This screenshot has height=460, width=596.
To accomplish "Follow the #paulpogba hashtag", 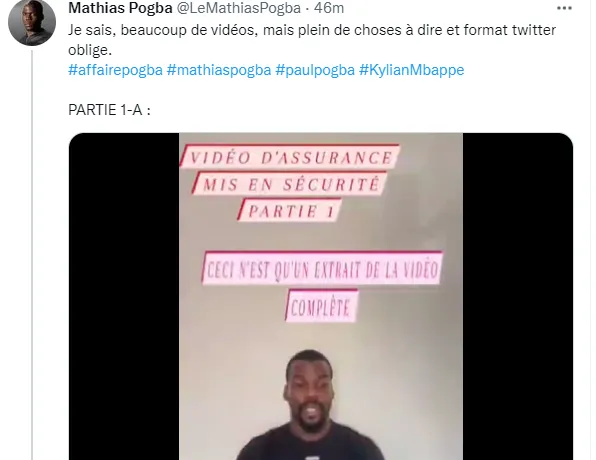I will pos(315,70).
